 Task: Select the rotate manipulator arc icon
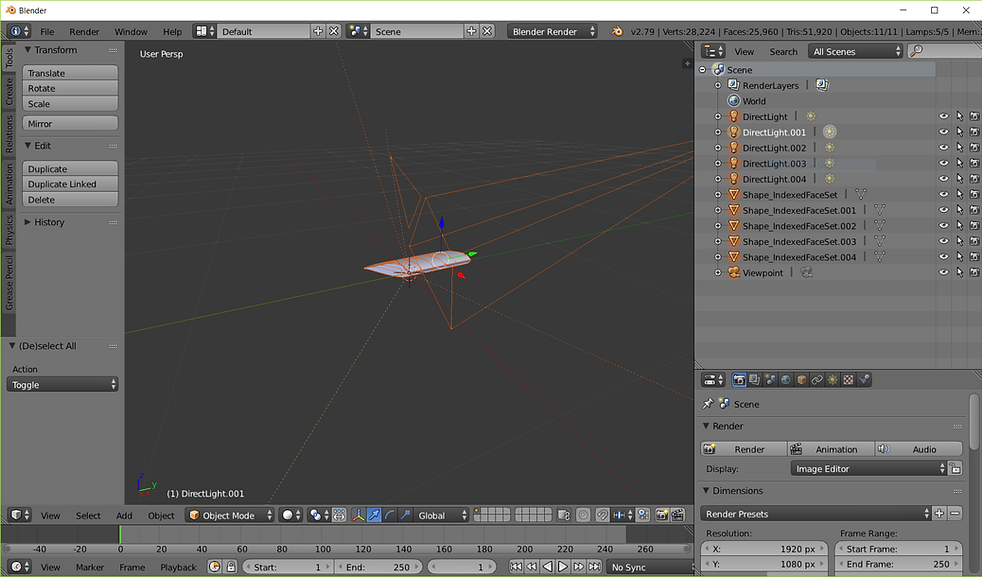point(390,515)
